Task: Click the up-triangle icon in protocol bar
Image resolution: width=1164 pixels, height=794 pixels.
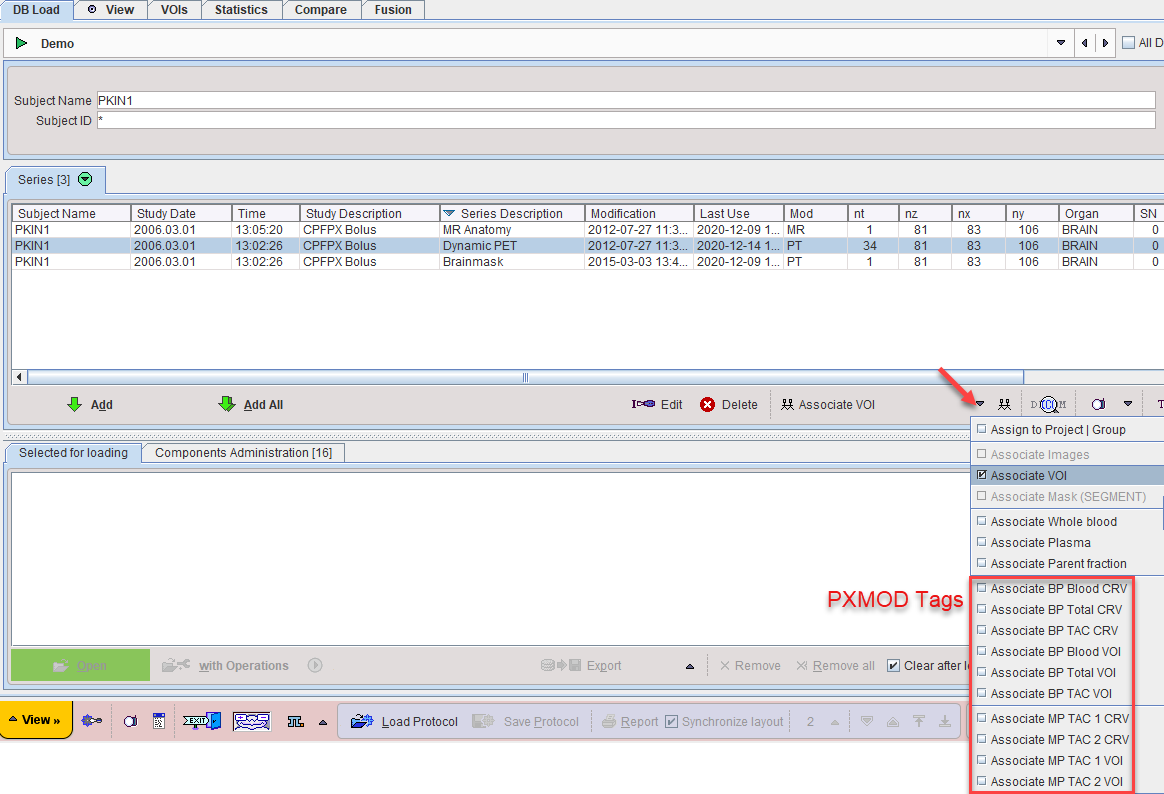Action: tap(893, 721)
